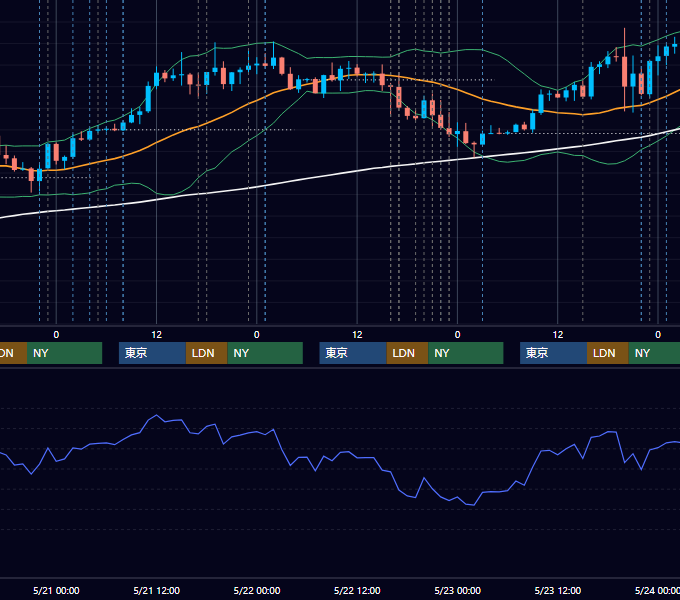Screen dimensions: 680x600
Task: Select the NY session block ending 5/22 morning
Action: (x=265, y=353)
